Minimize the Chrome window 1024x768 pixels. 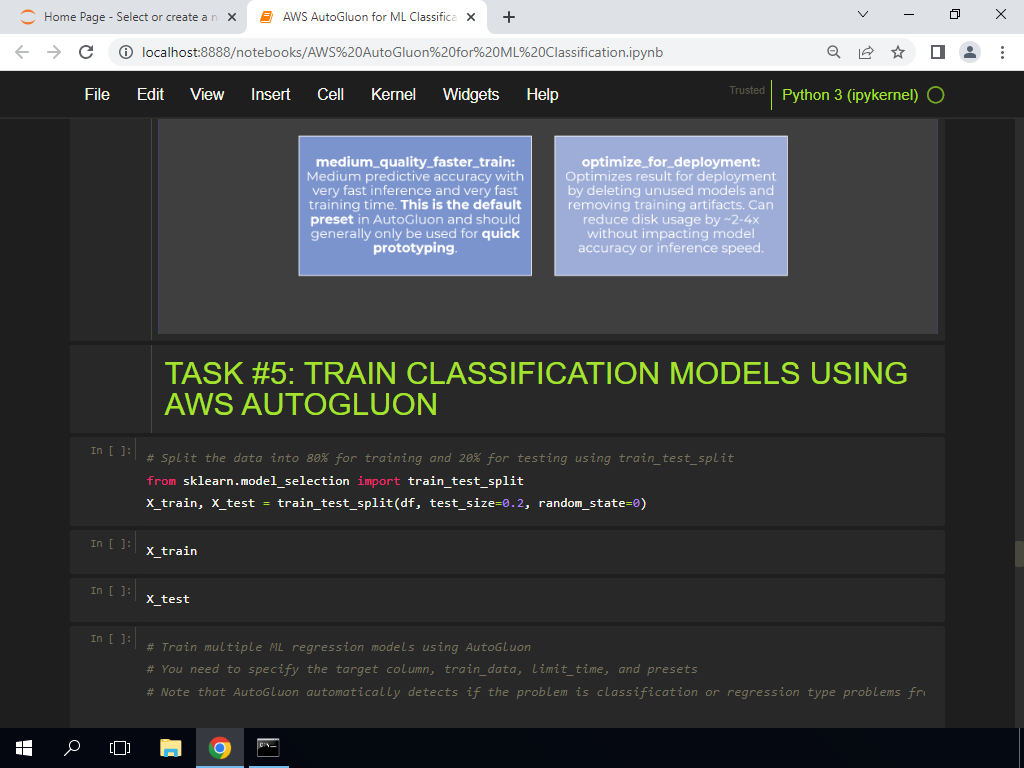(909, 14)
